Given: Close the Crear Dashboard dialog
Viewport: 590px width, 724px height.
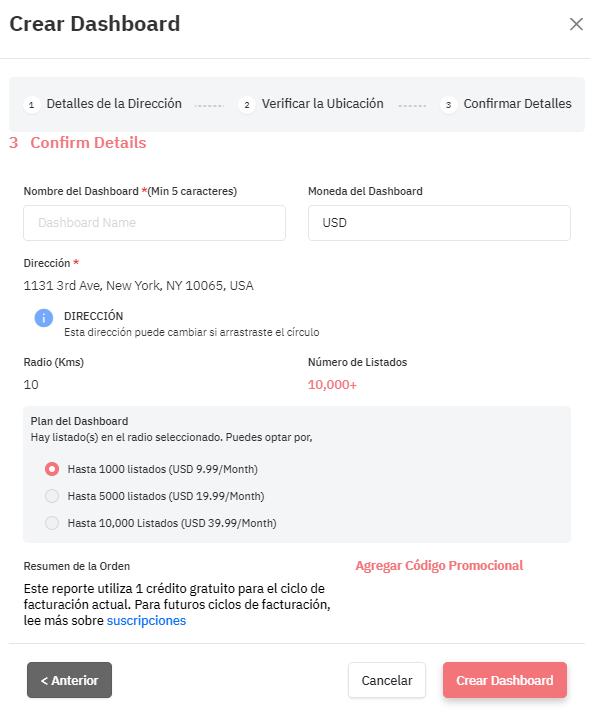Looking at the screenshot, I should coord(576,24).
